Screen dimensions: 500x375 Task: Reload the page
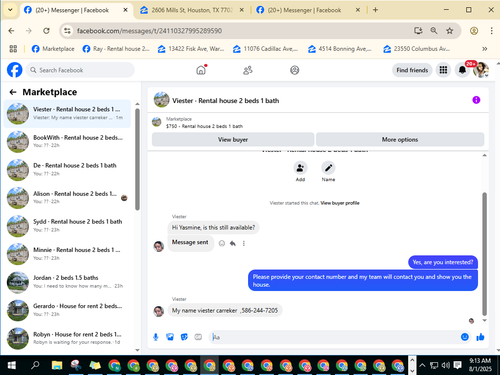[46, 31]
